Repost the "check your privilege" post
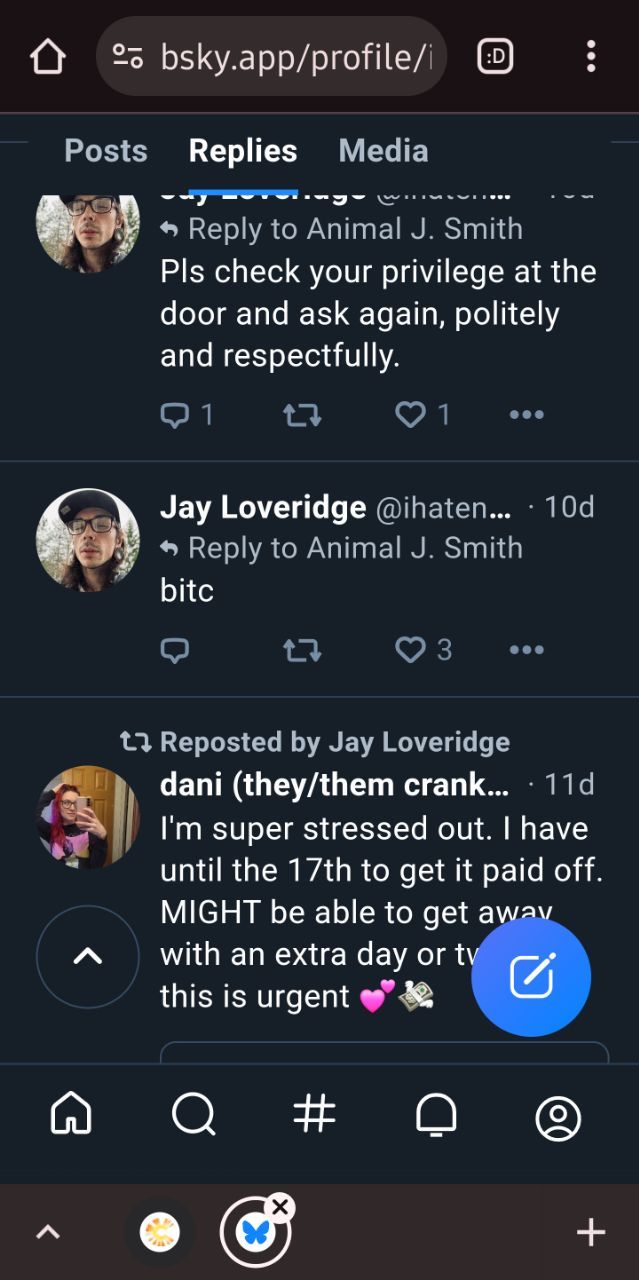This screenshot has width=639, height=1280. tap(302, 414)
